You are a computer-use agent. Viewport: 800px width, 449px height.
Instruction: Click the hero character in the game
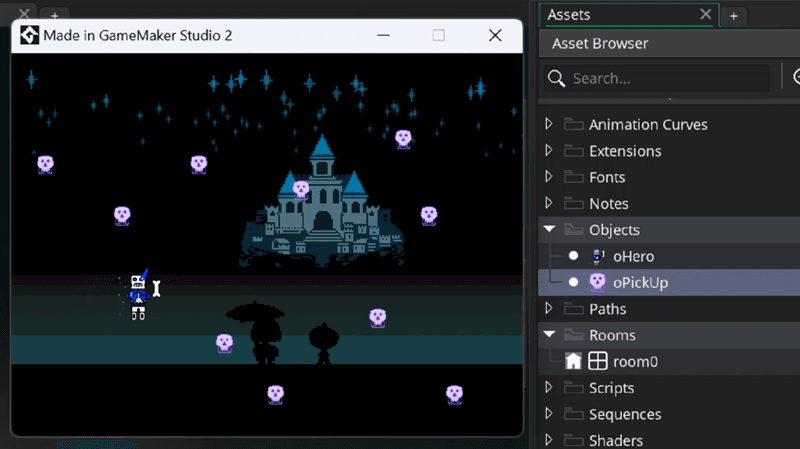coord(138,295)
